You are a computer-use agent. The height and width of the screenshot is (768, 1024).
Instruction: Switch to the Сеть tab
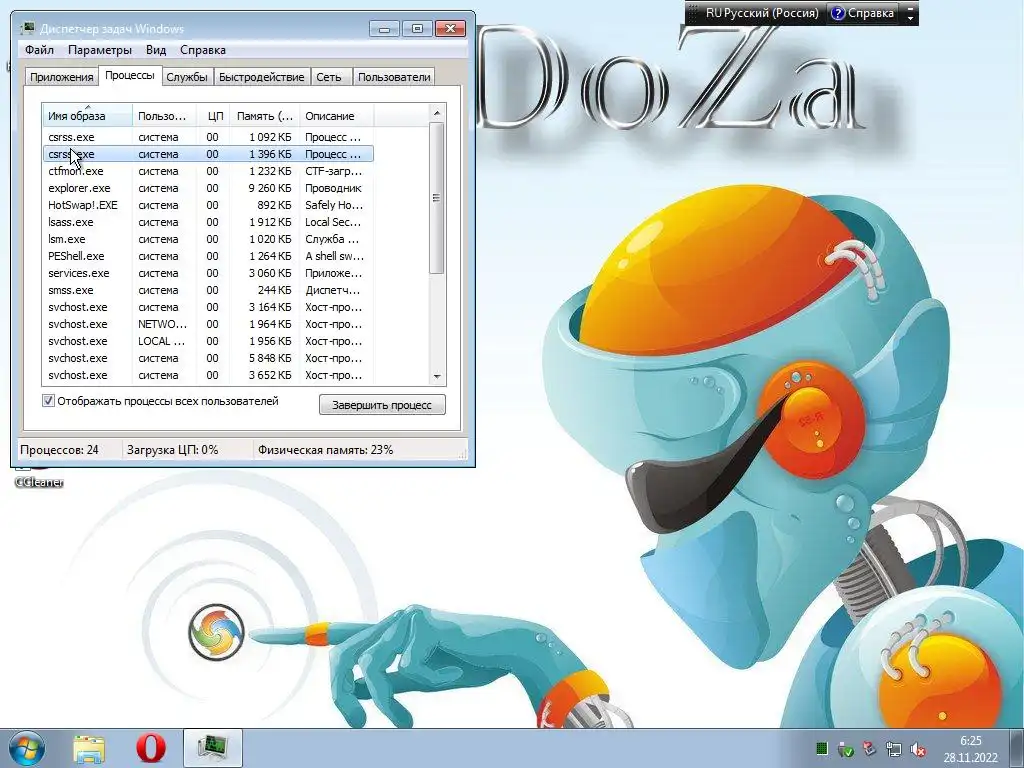click(329, 77)
